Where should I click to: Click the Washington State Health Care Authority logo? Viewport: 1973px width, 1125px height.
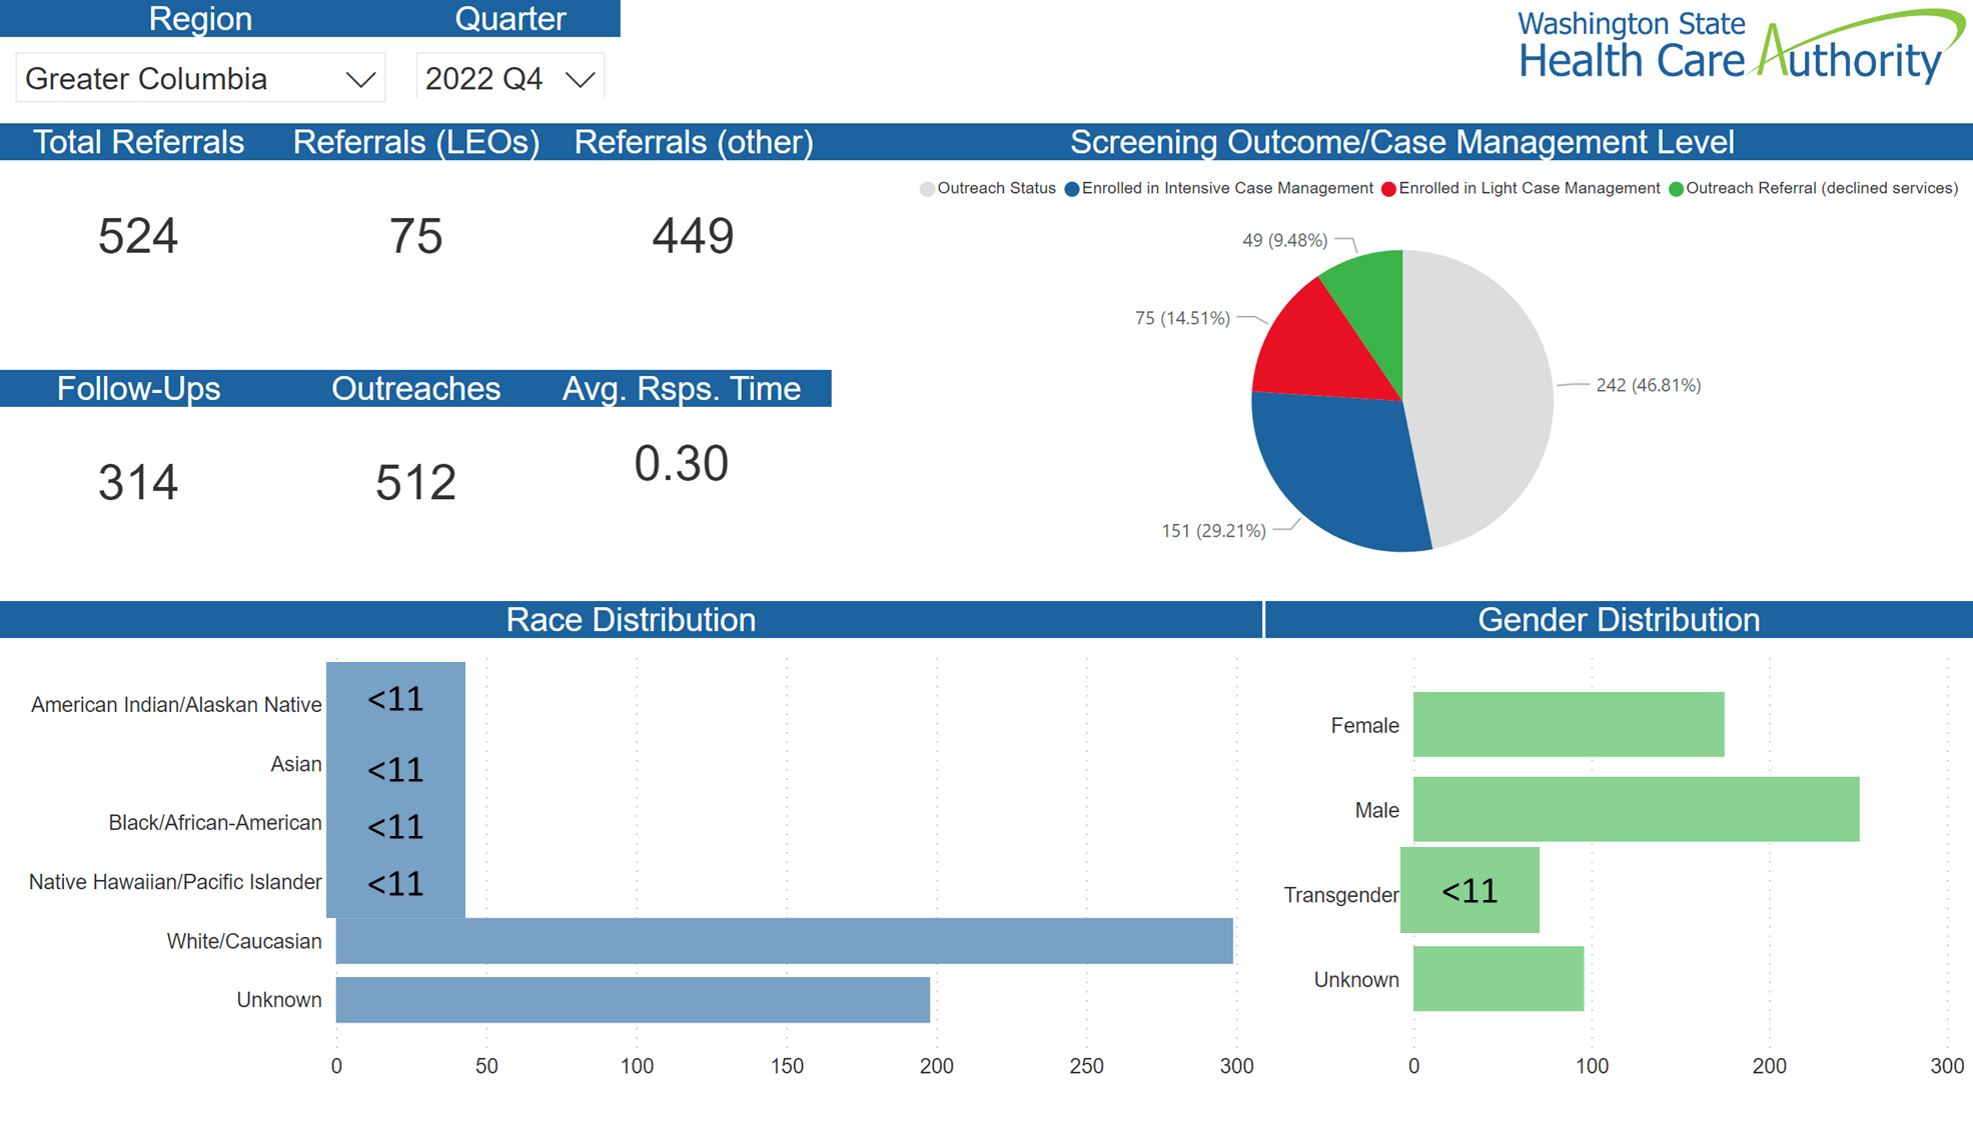(x=1741, y=46)
